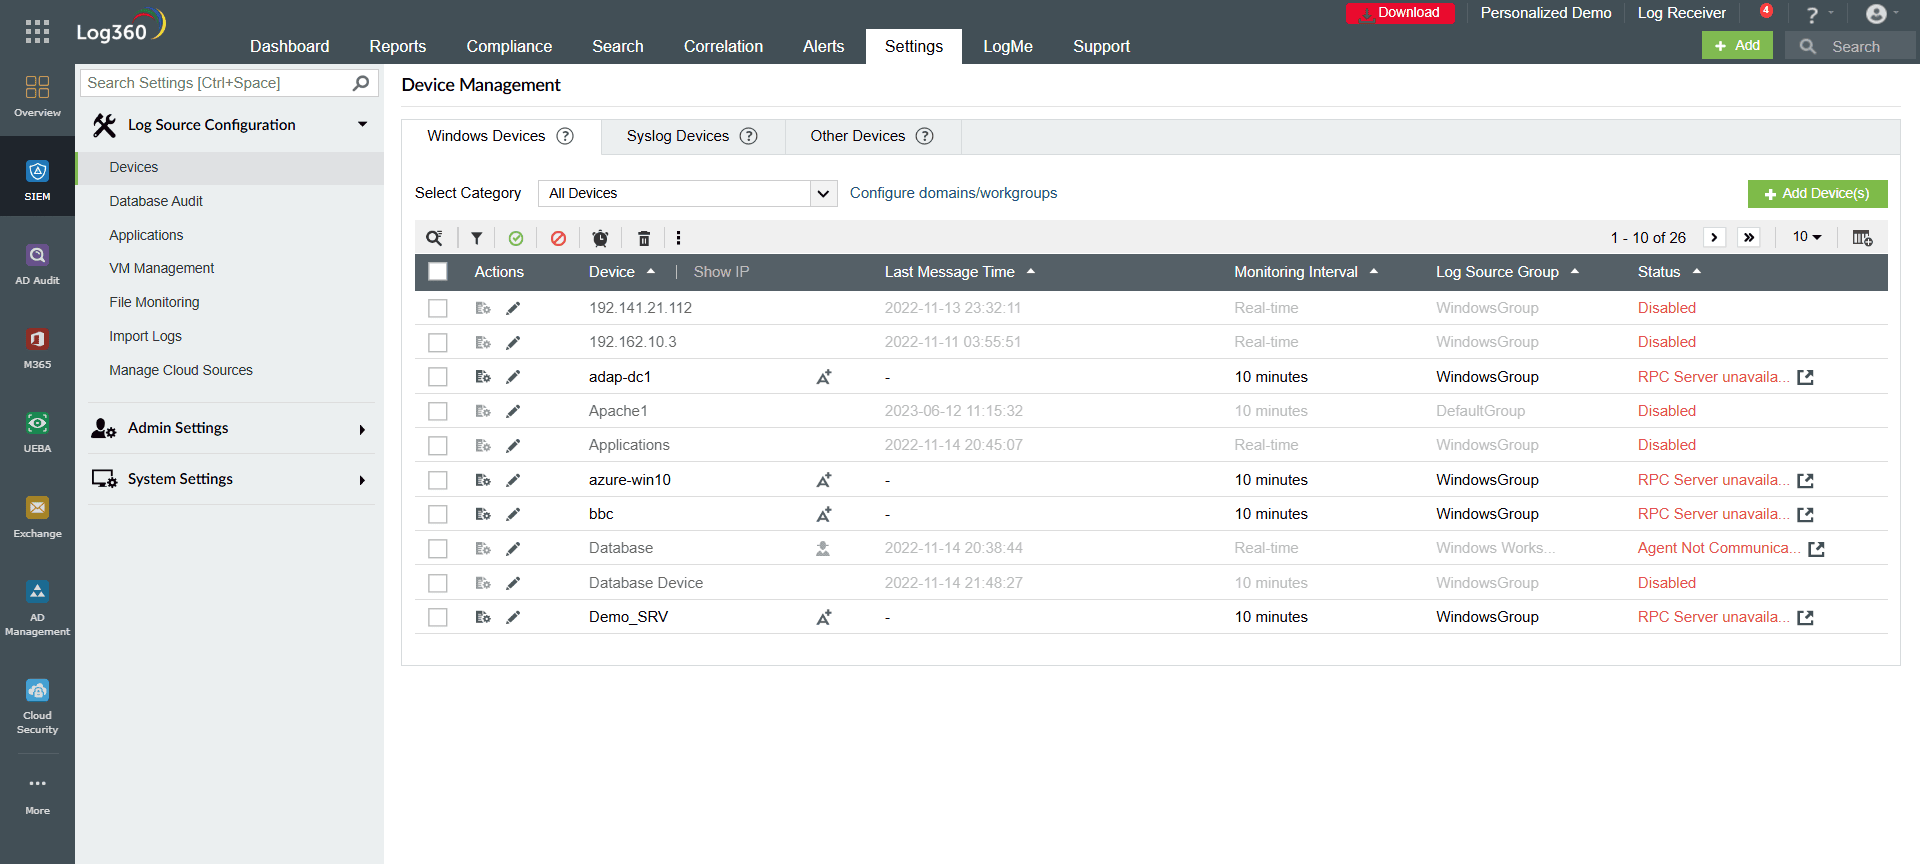Open the Personalized Demo link

click(x=1545, y=13)
